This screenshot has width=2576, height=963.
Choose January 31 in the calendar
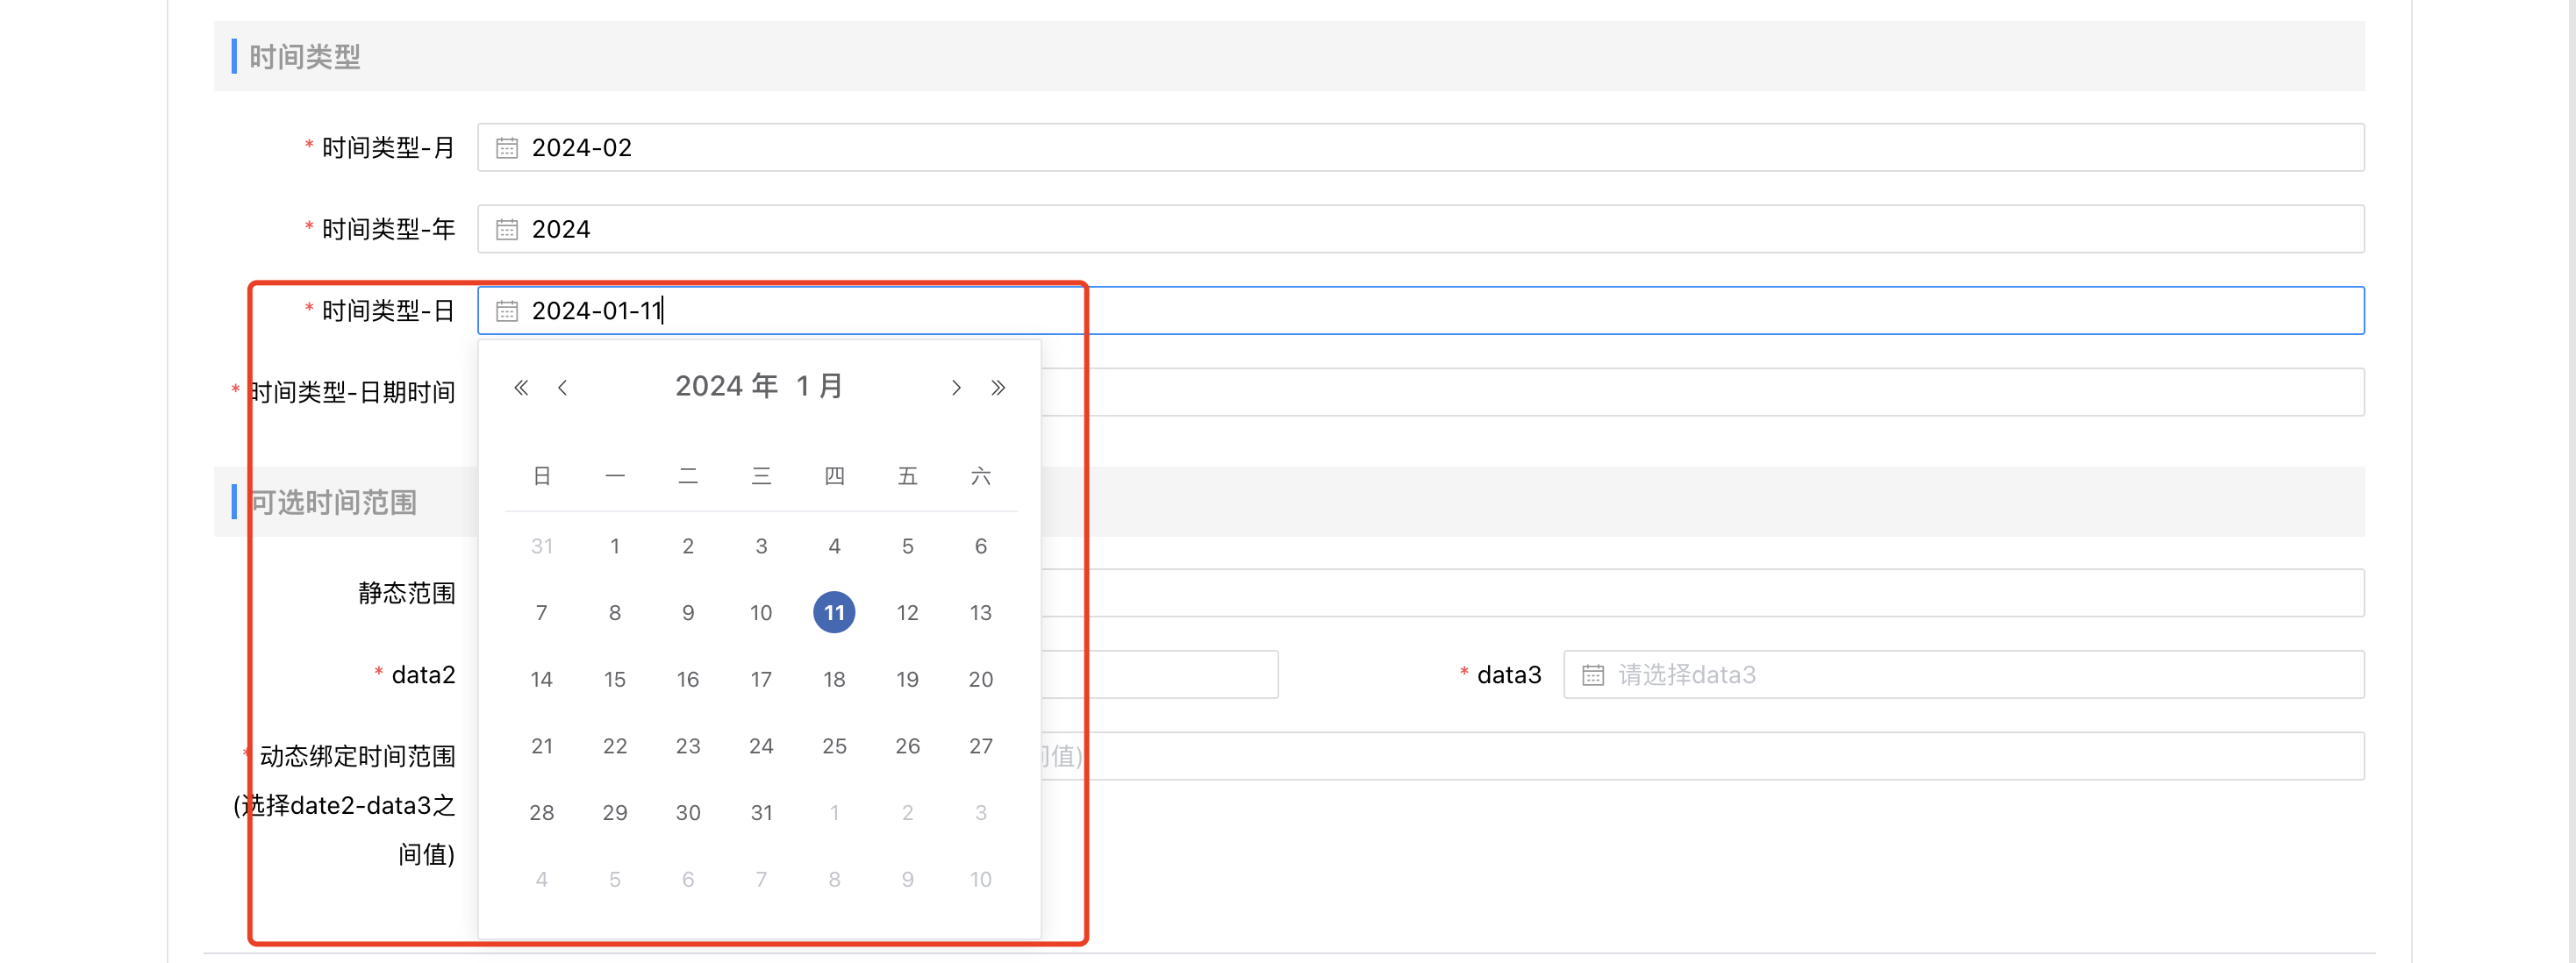click(x=761, y=813)
